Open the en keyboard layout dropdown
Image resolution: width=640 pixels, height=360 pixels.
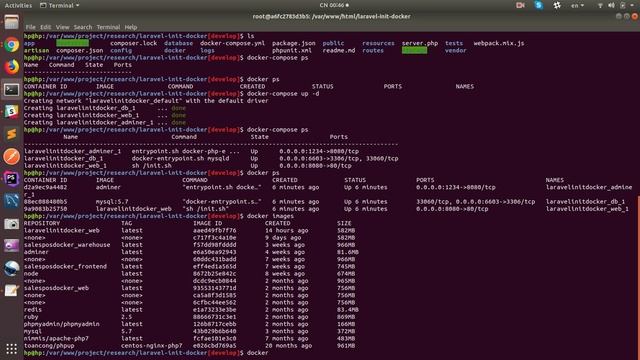pos(577,5)
